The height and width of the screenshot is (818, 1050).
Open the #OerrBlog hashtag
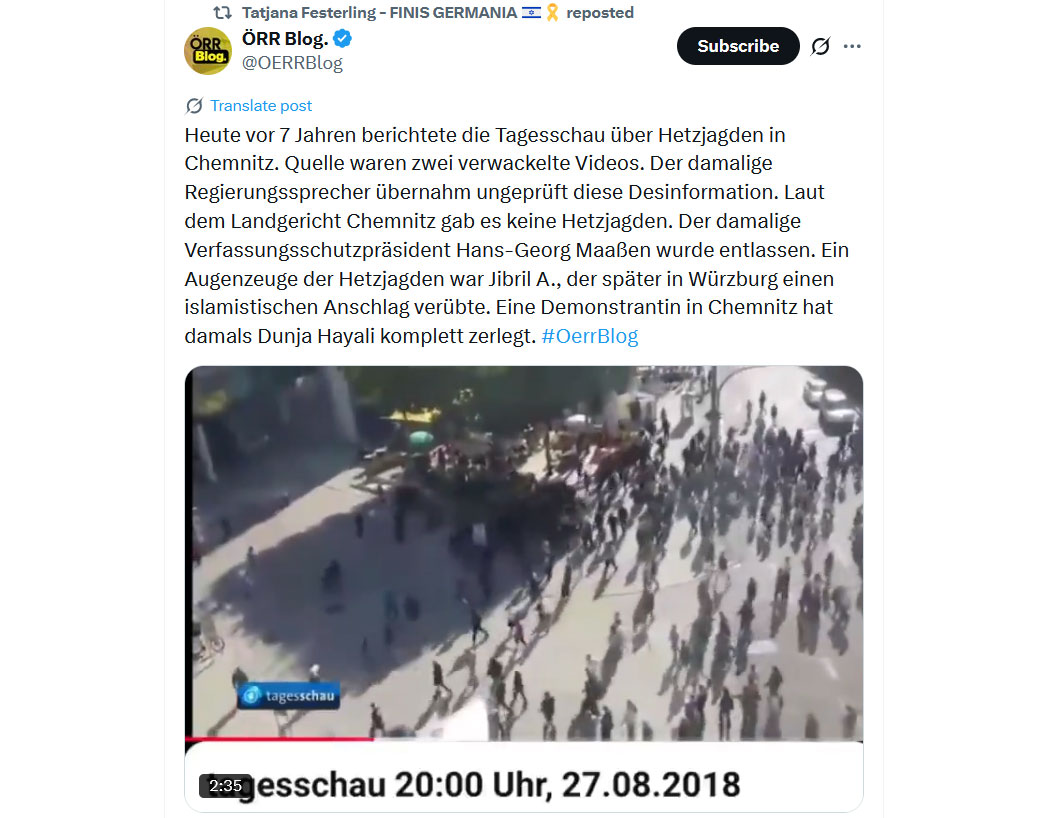[x=589, y=336]
